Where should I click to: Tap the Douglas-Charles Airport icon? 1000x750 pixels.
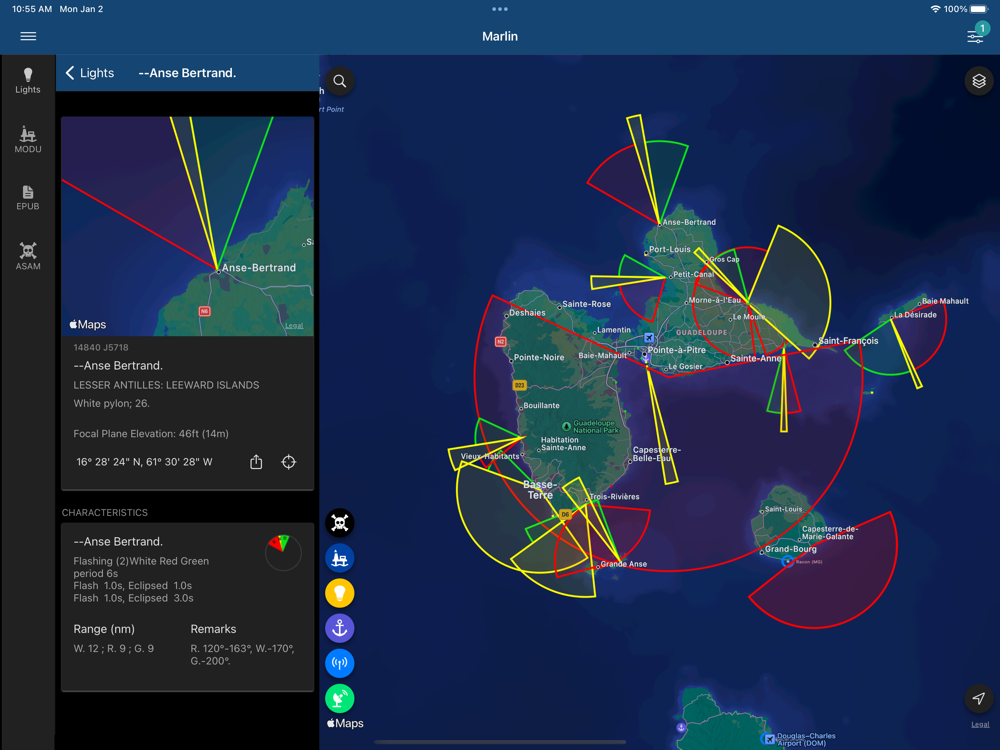tap(769, 739)
